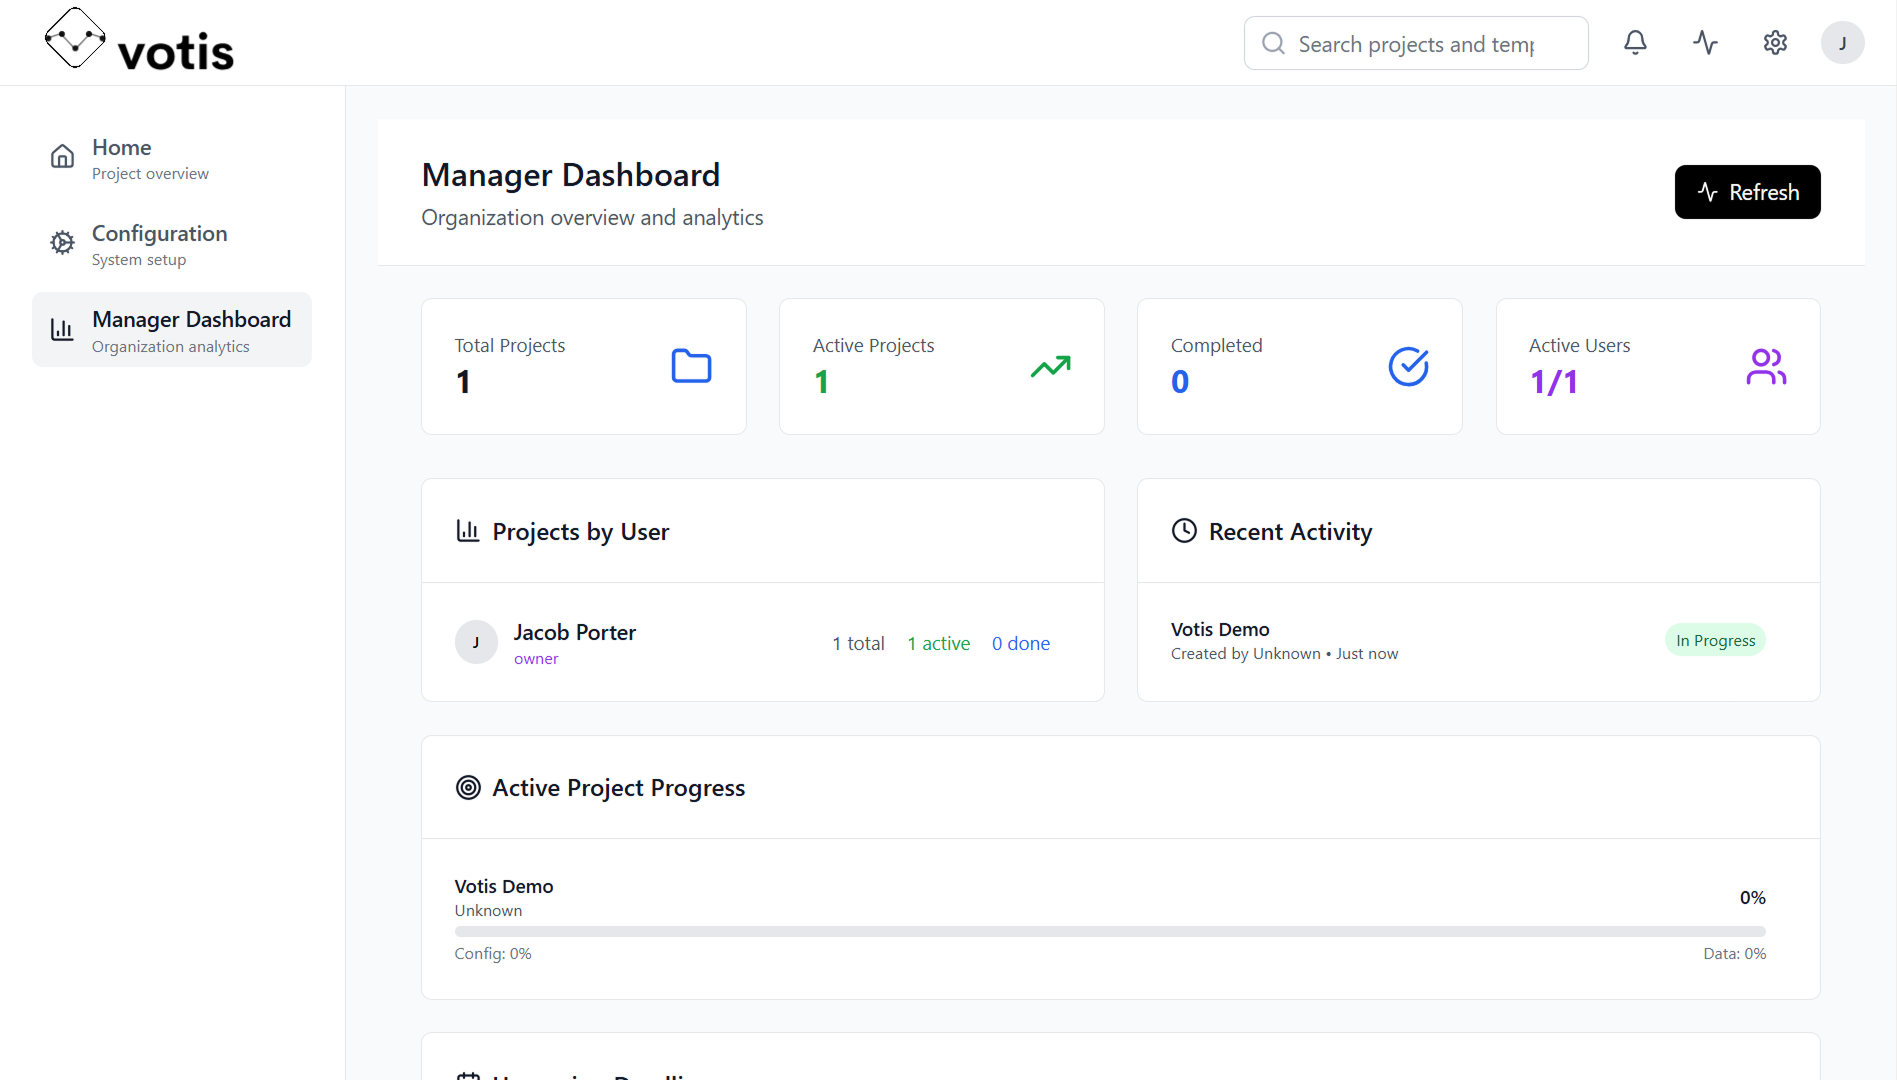Click the Jacob Porter name

point(575,632)
